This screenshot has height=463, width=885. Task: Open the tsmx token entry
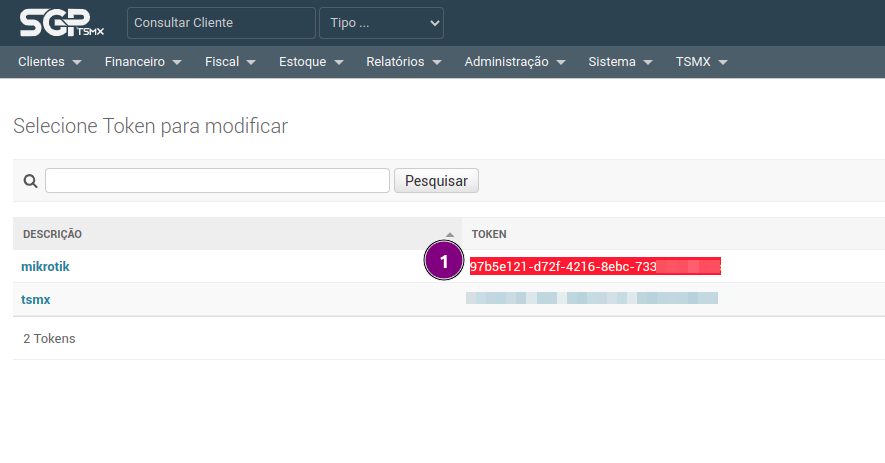pyautogui.click(x=35, y=300)
